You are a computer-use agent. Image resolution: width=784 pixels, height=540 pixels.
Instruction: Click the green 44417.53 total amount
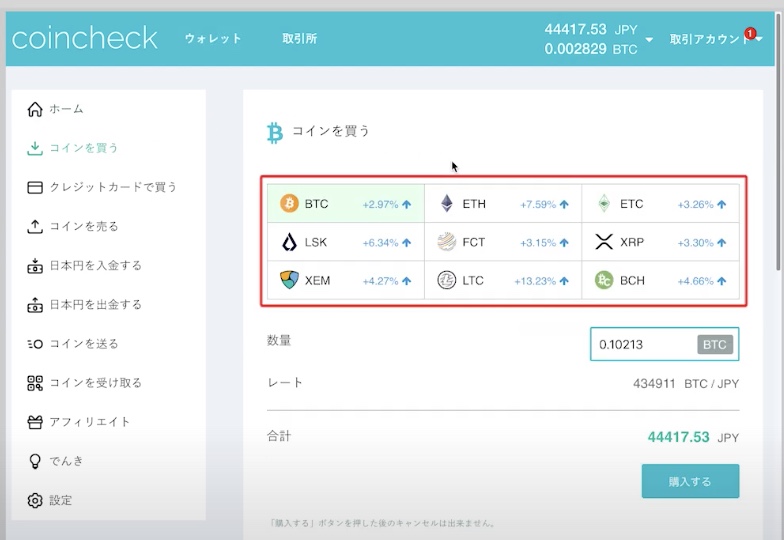coord(678,437)
